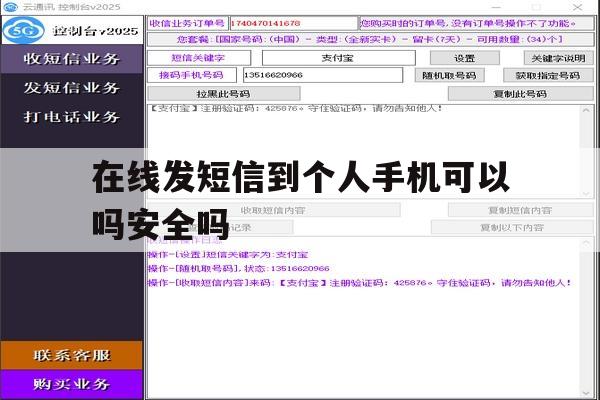Click the title bar app icon
600x400 pixels.
[x=10, y=7]
